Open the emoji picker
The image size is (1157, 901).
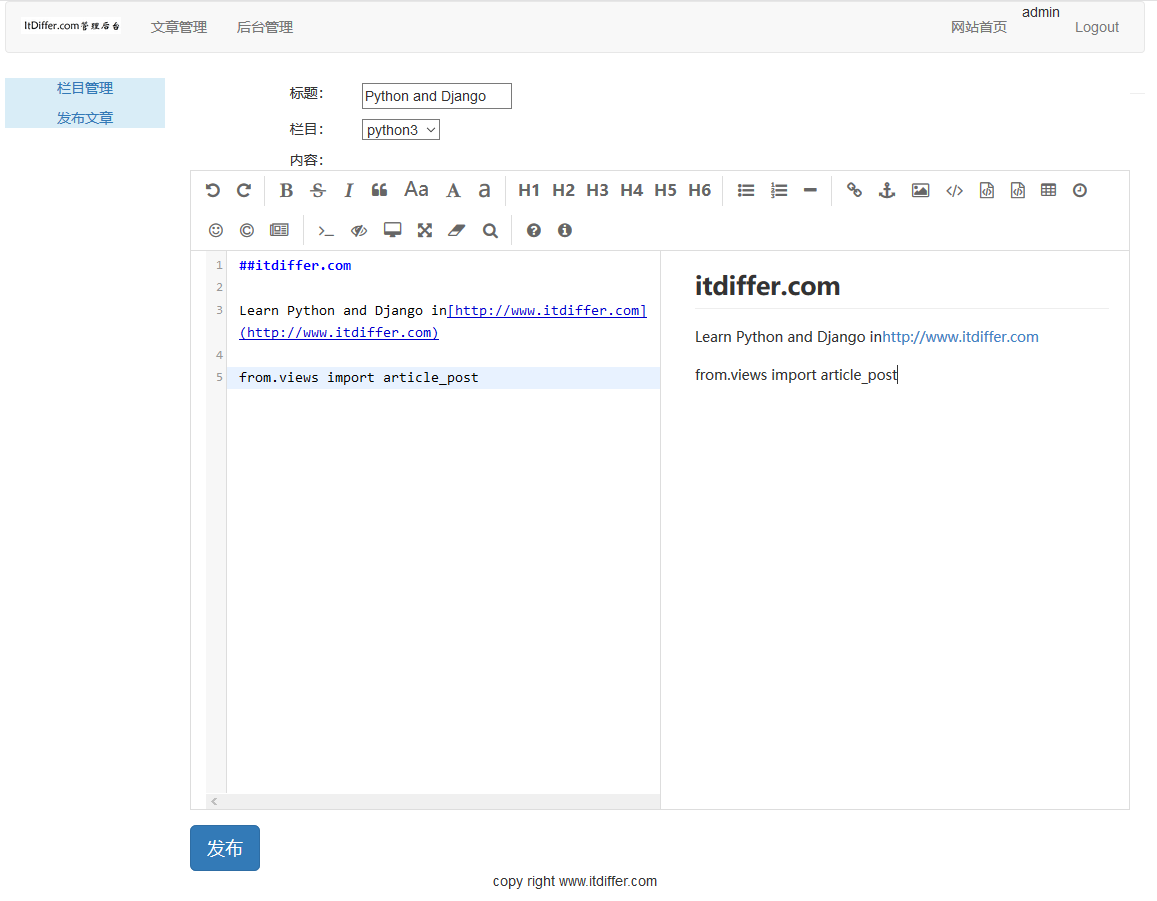click(x=215, y=230)
